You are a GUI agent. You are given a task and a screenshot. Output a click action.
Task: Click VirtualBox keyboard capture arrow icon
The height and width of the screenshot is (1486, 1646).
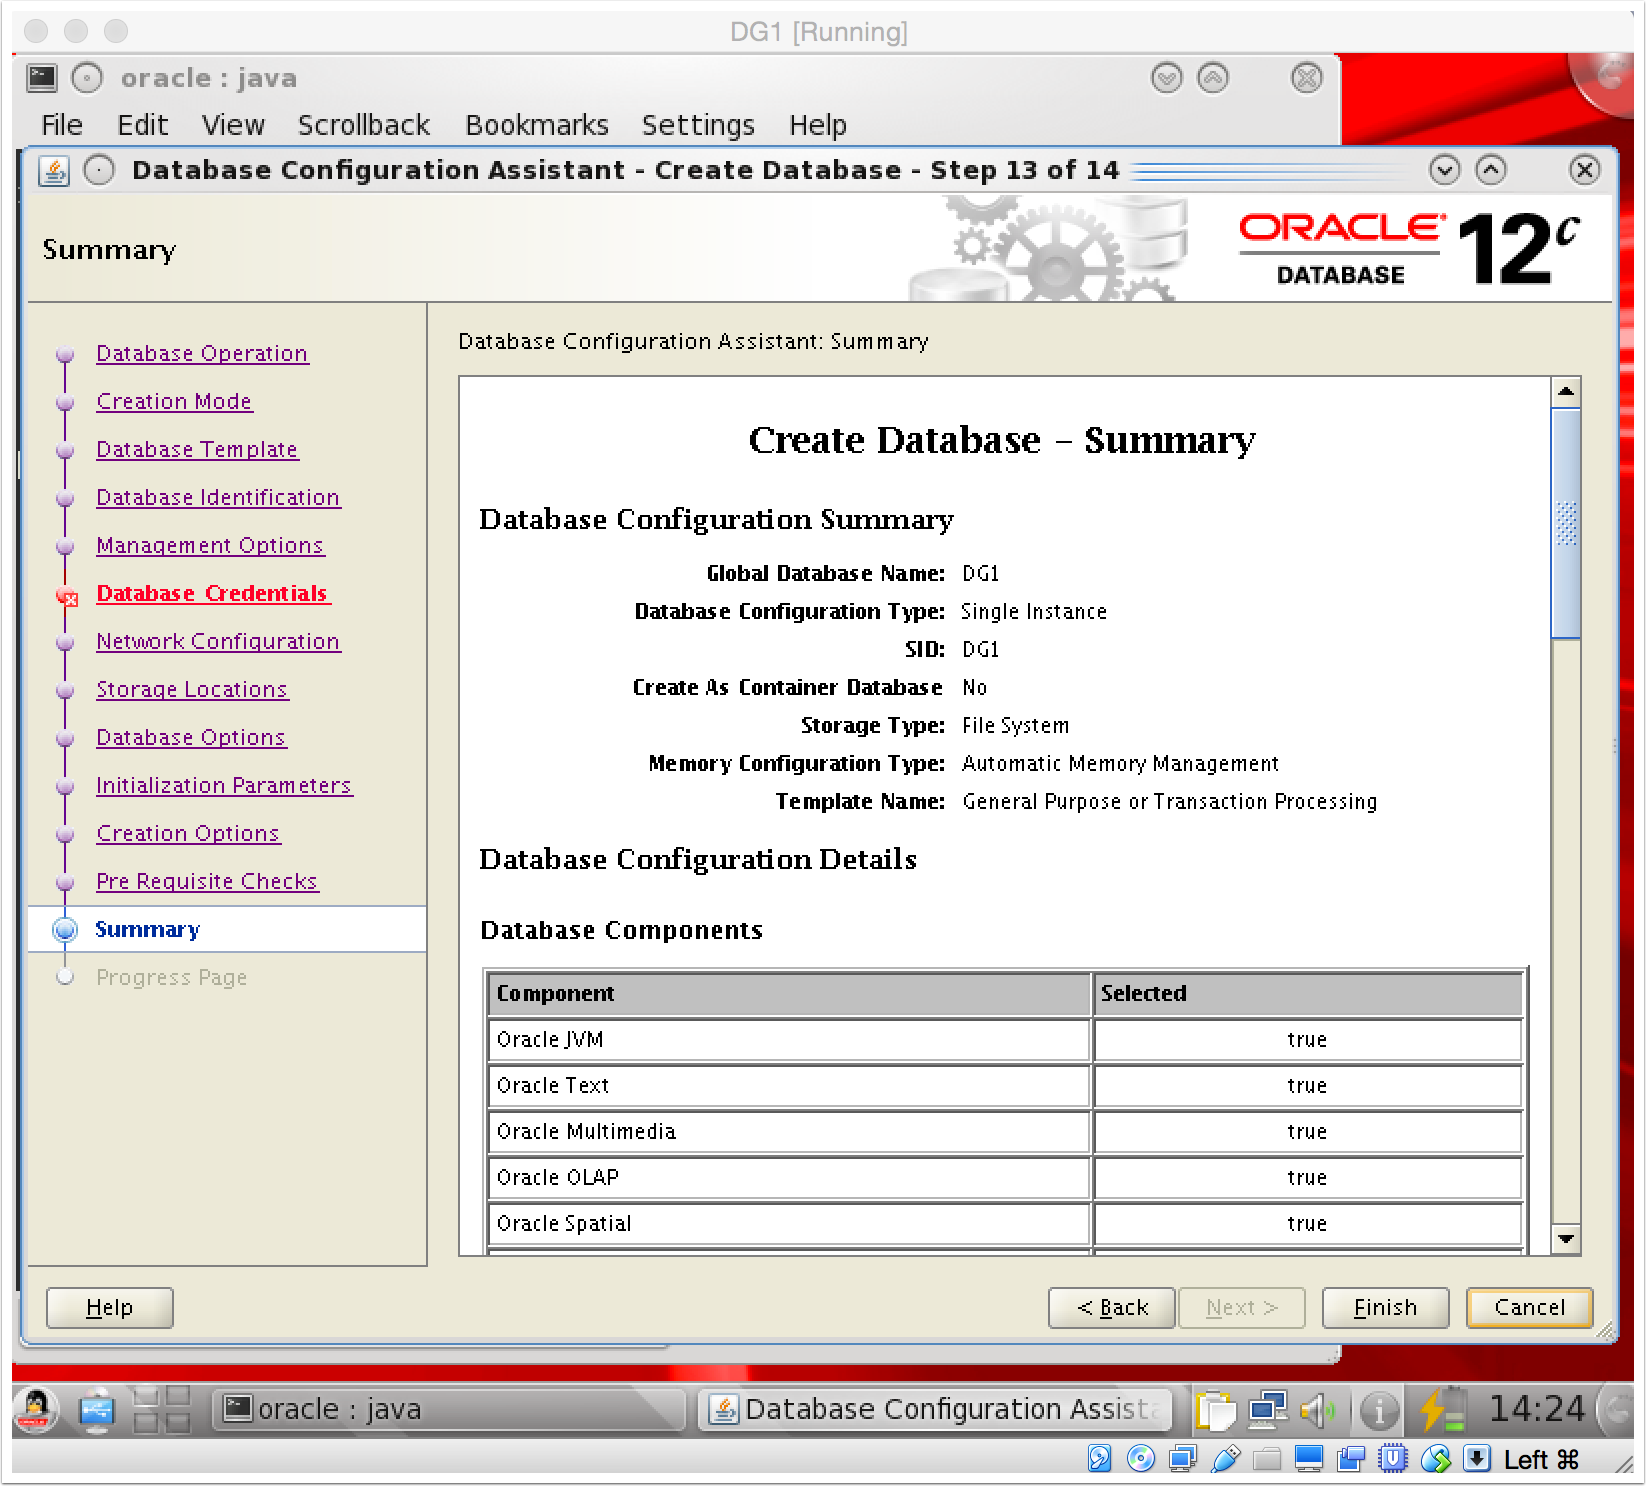(1477, 1459)
